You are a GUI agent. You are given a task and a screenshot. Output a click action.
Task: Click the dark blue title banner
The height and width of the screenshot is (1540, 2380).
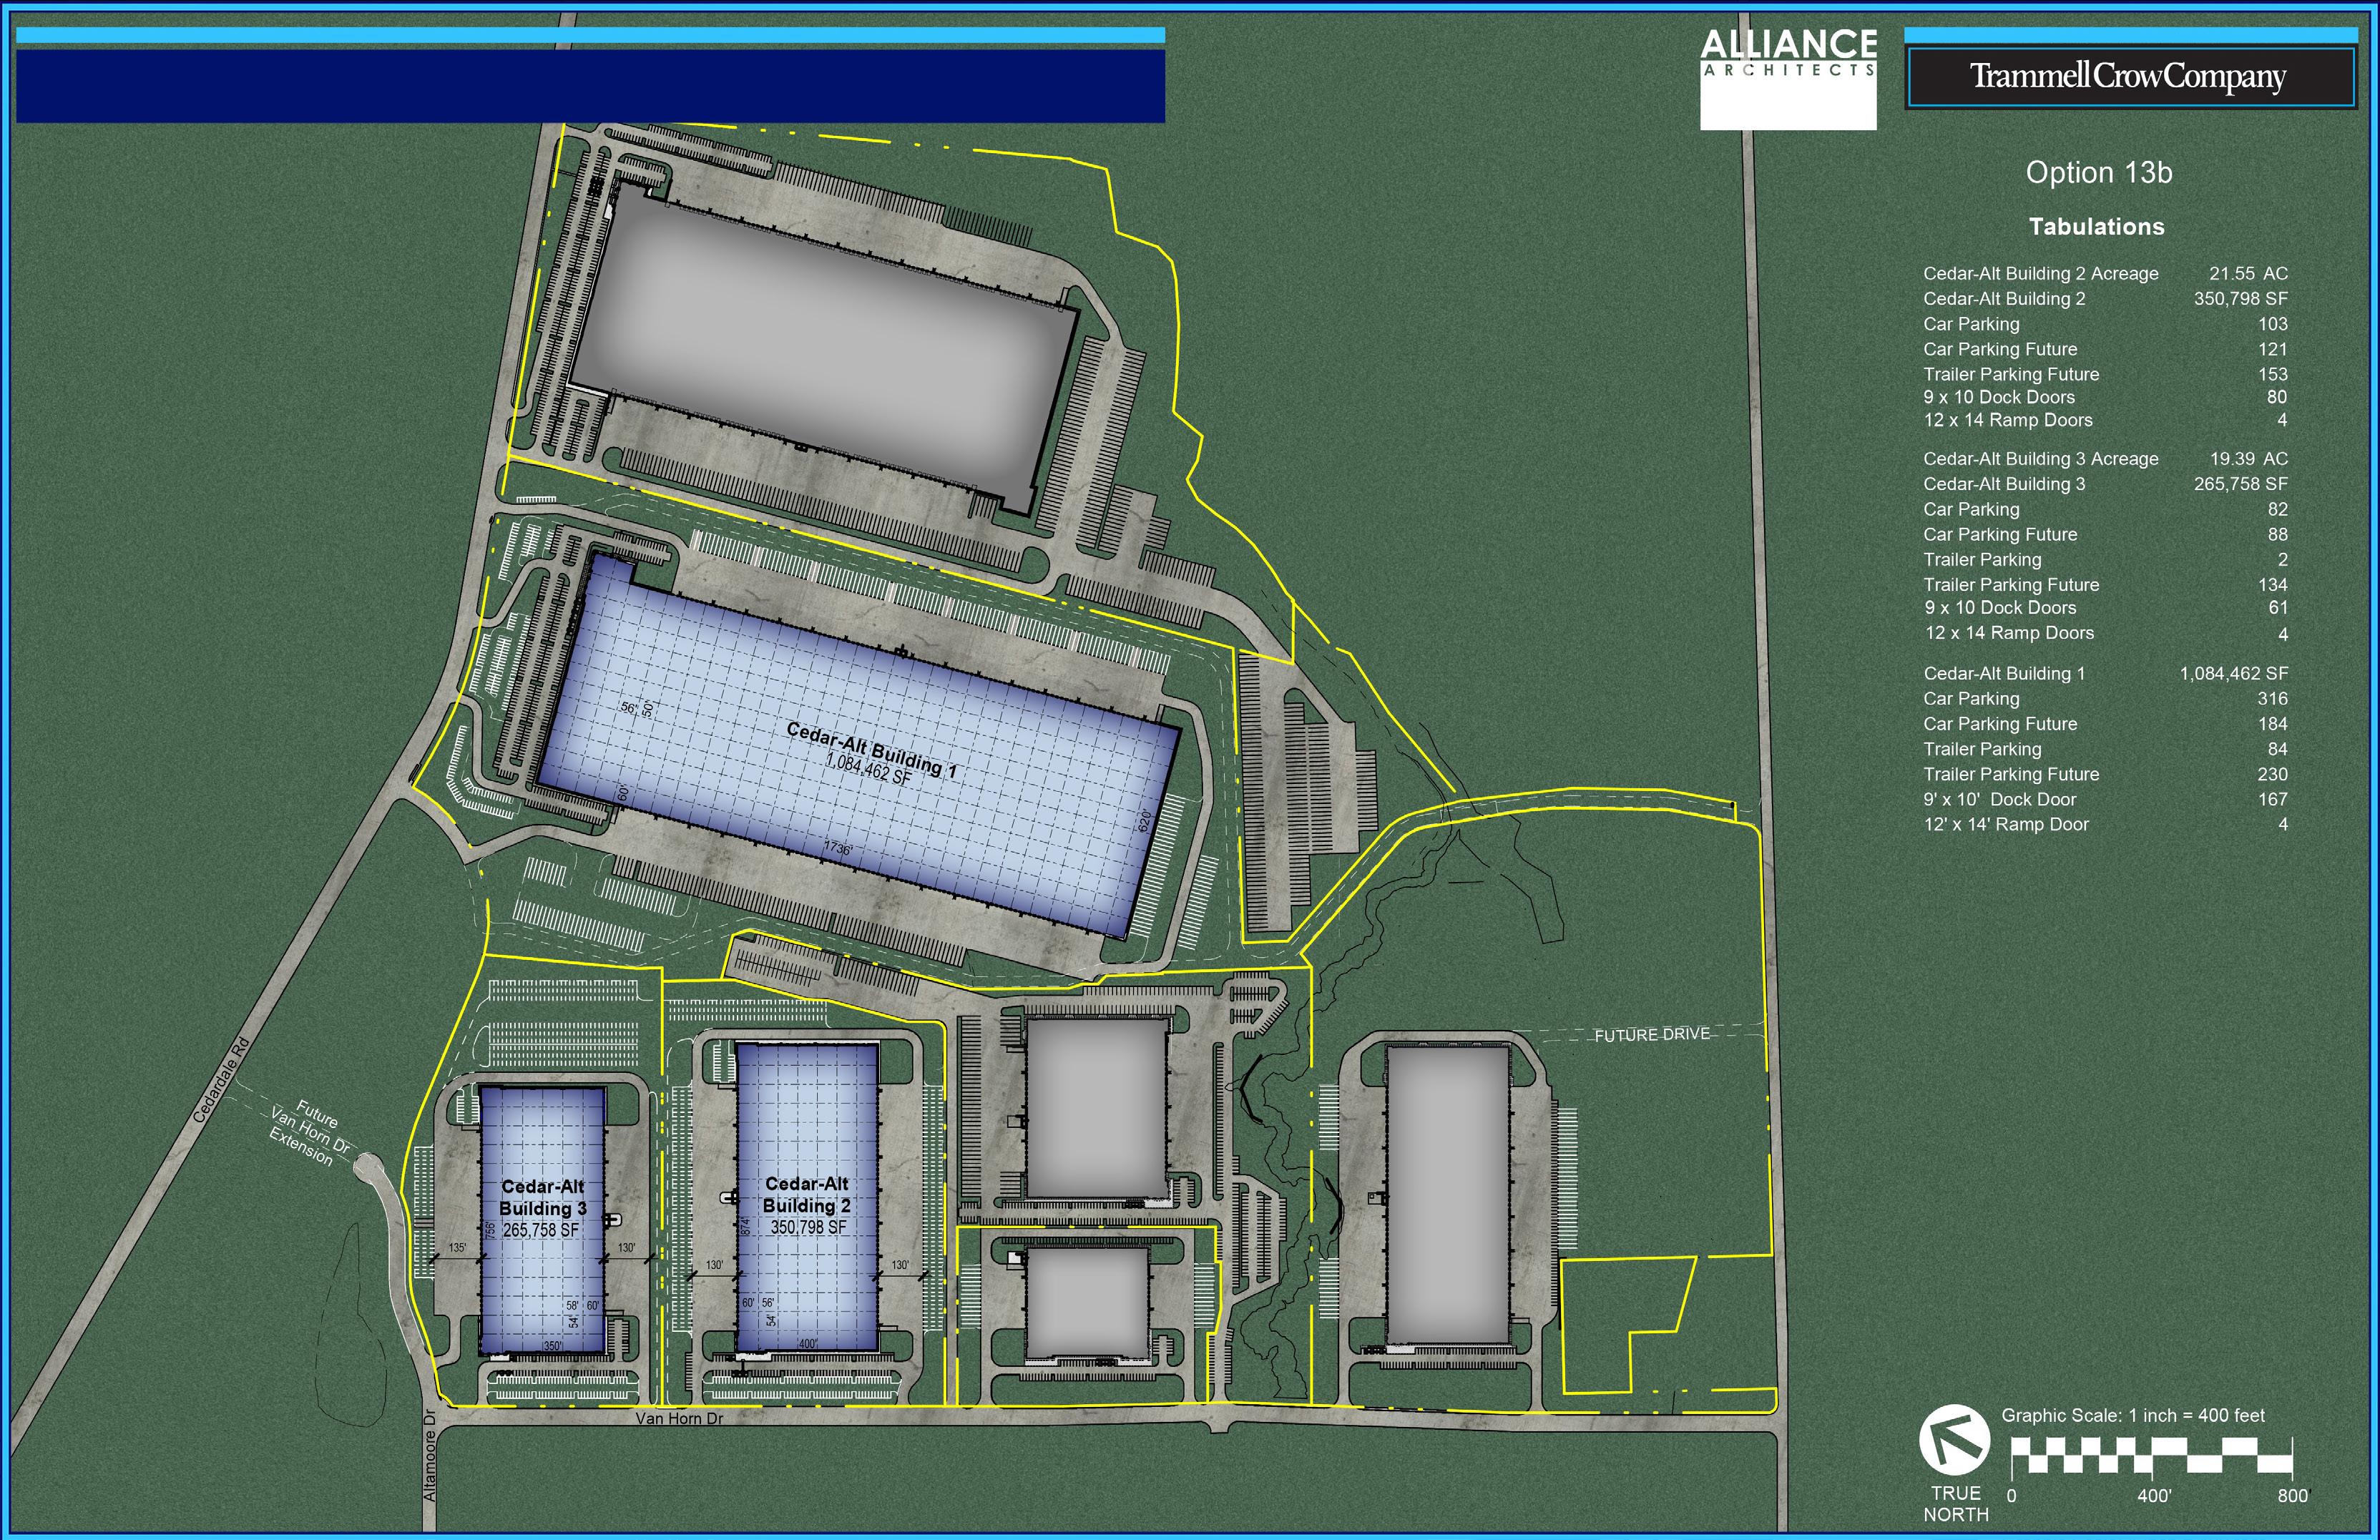590,86
